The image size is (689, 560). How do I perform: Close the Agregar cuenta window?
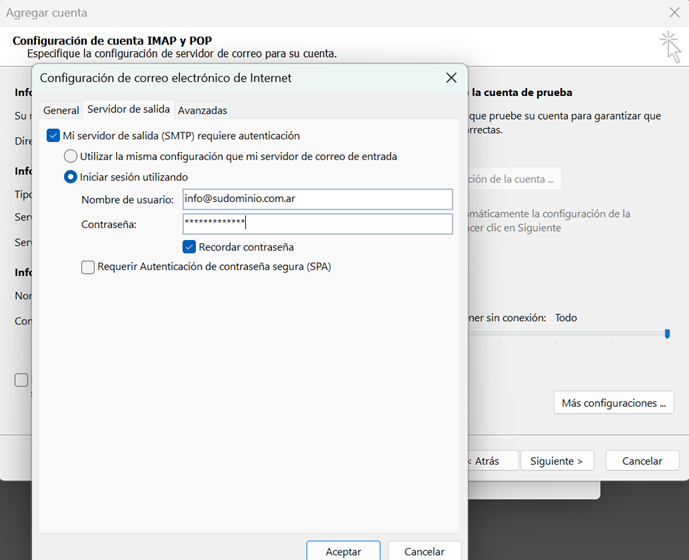(x=674, y=13)
